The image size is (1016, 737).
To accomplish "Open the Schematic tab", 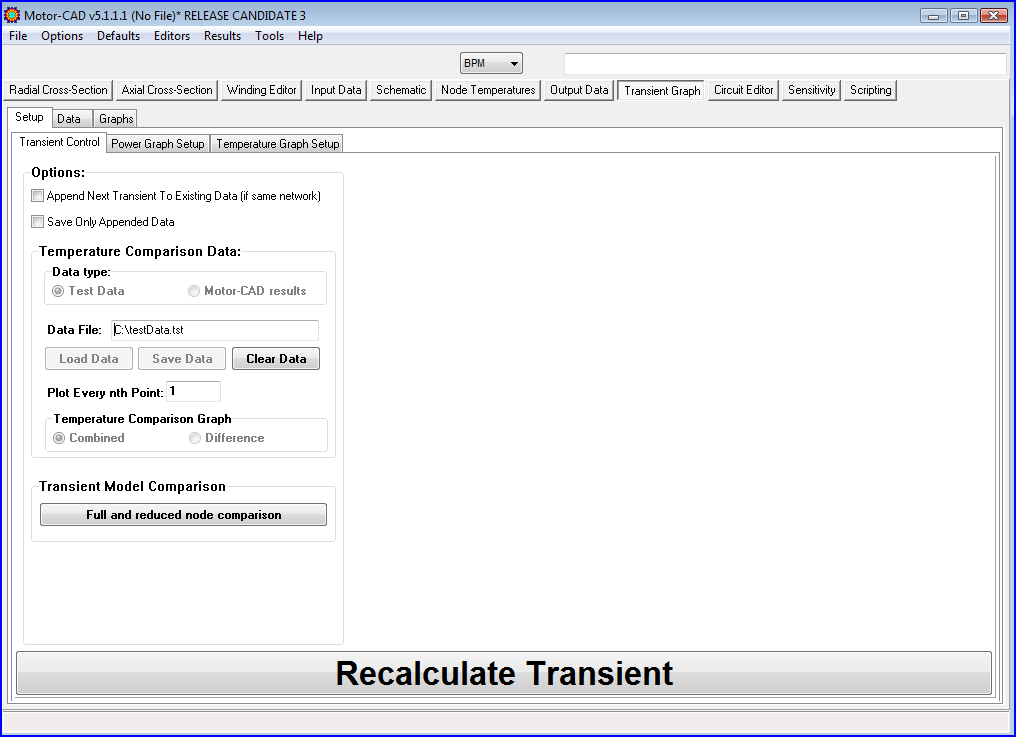I will pyautogui.click(x=401, y=90).
